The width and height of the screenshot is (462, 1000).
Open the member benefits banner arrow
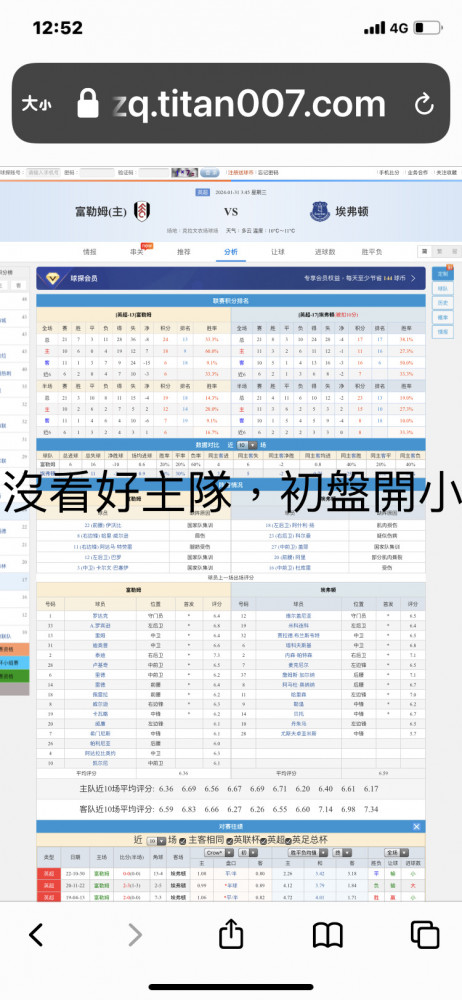coord(413,279)
